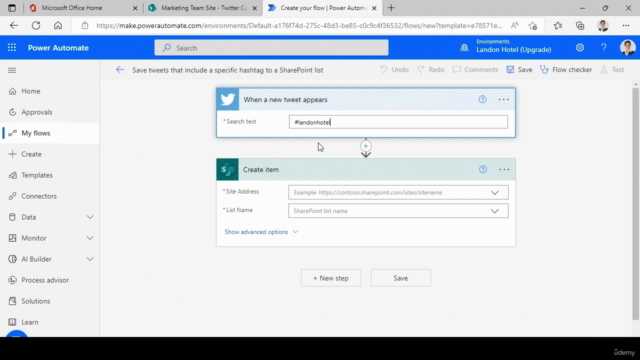Click Save in the top toolbar
Screen dimensions: 640x360
pyautogui.click(x=519, y=70)
